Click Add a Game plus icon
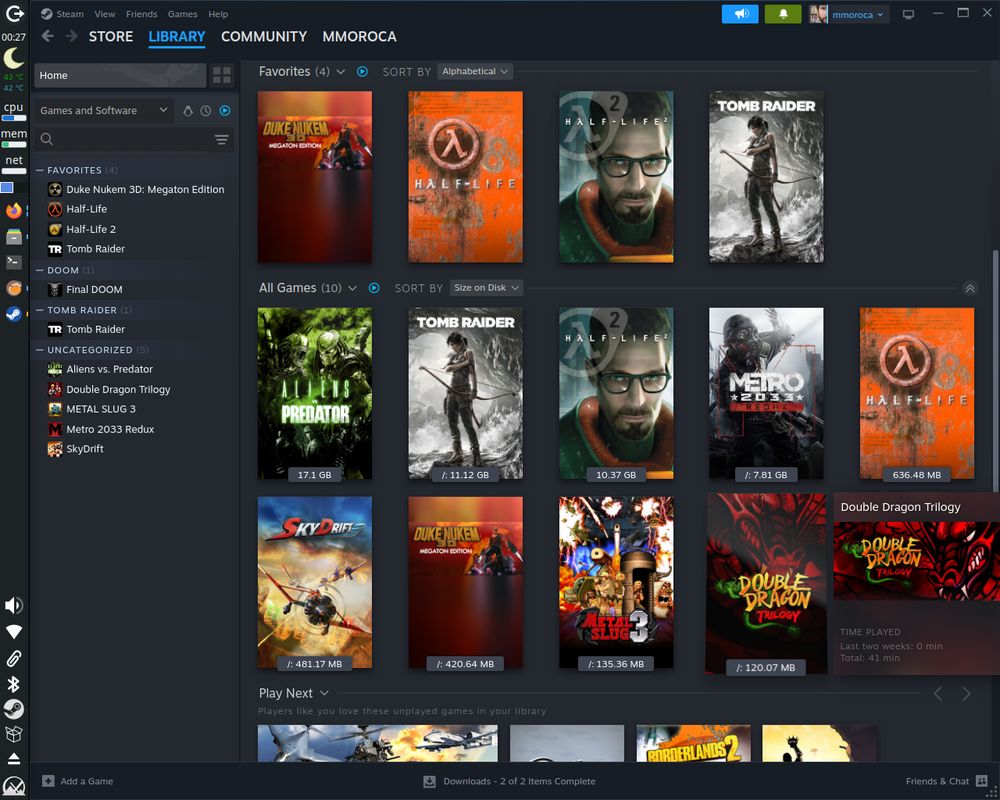The width and height of the screenshot is (1000, 800). pyautogui.click(x=48, y=781)
